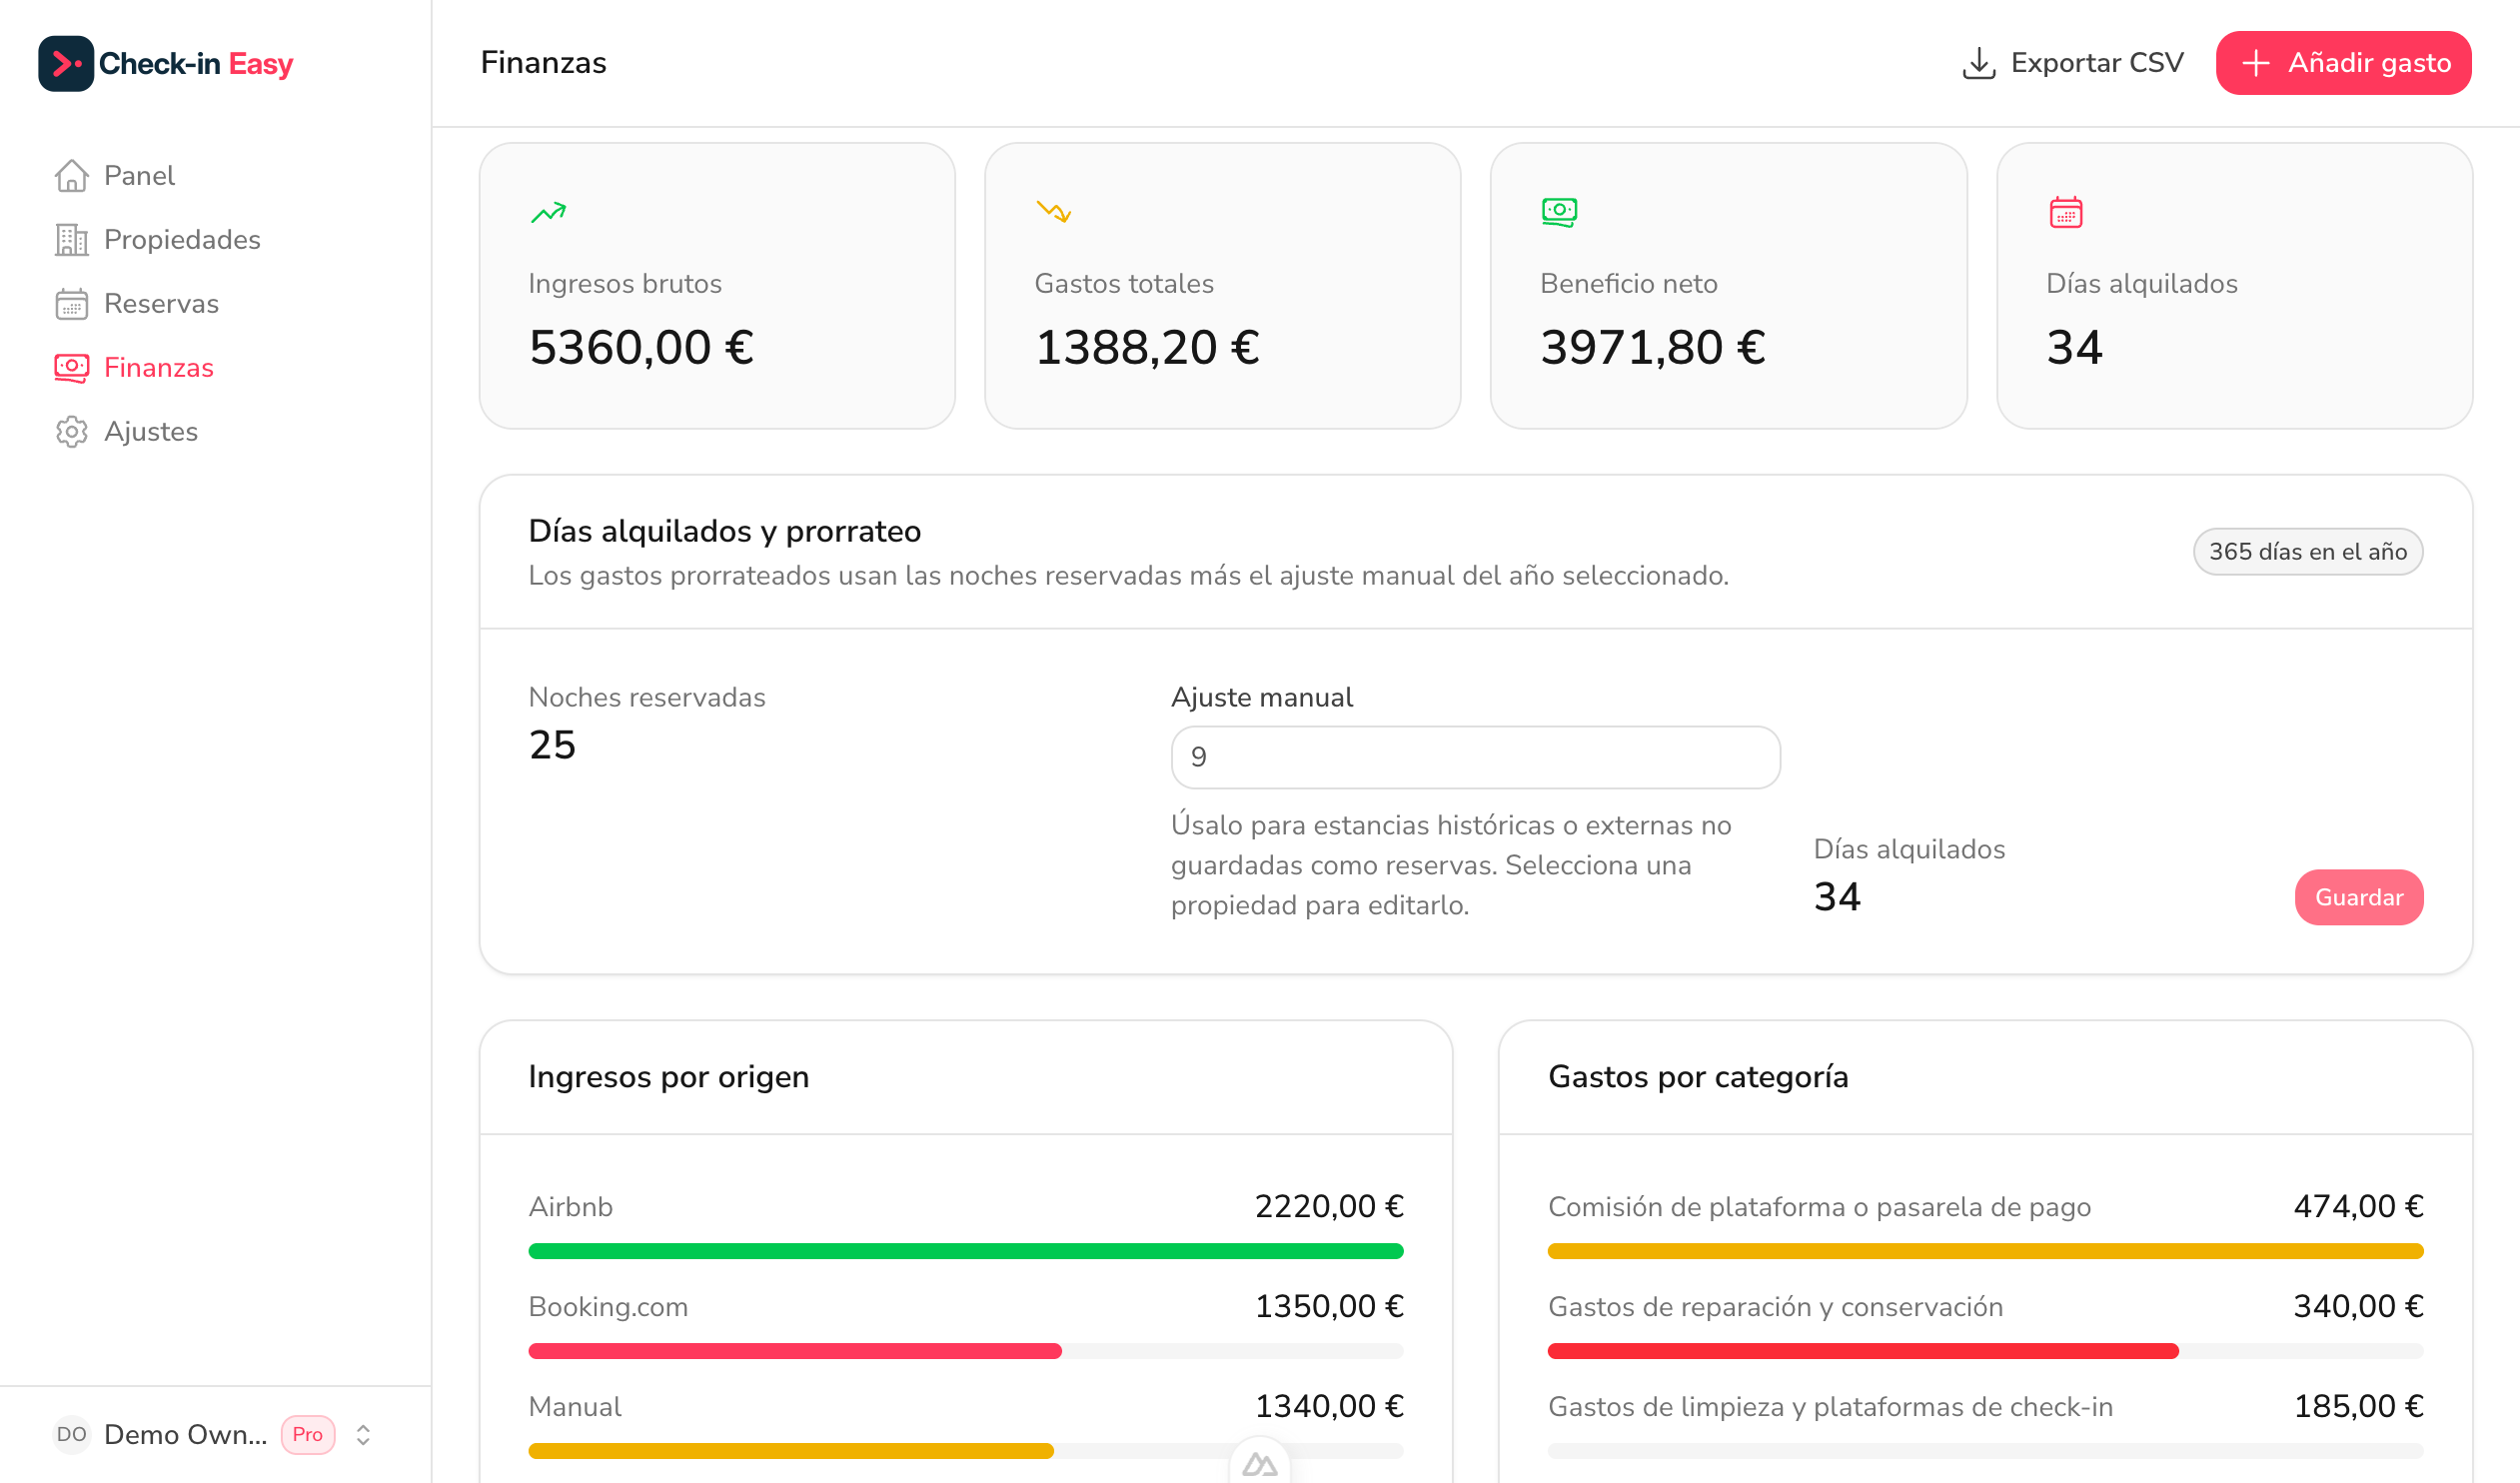Click the 185,00 € cleaning expenses amount
2520x1483 pixels.
pos(2358,1406)
